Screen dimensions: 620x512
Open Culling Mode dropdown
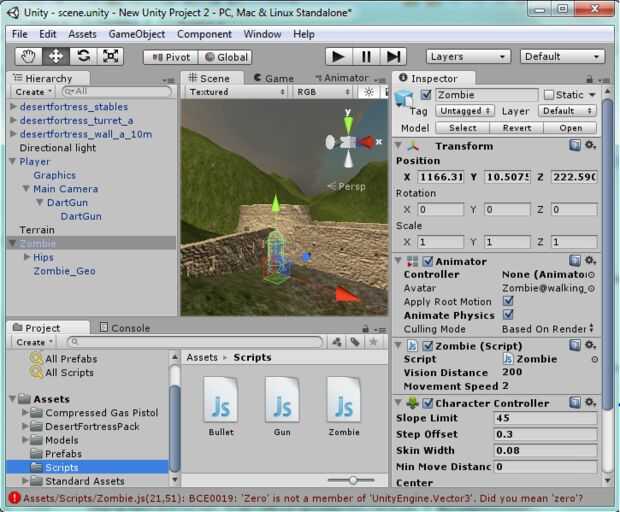click(548, 329)
